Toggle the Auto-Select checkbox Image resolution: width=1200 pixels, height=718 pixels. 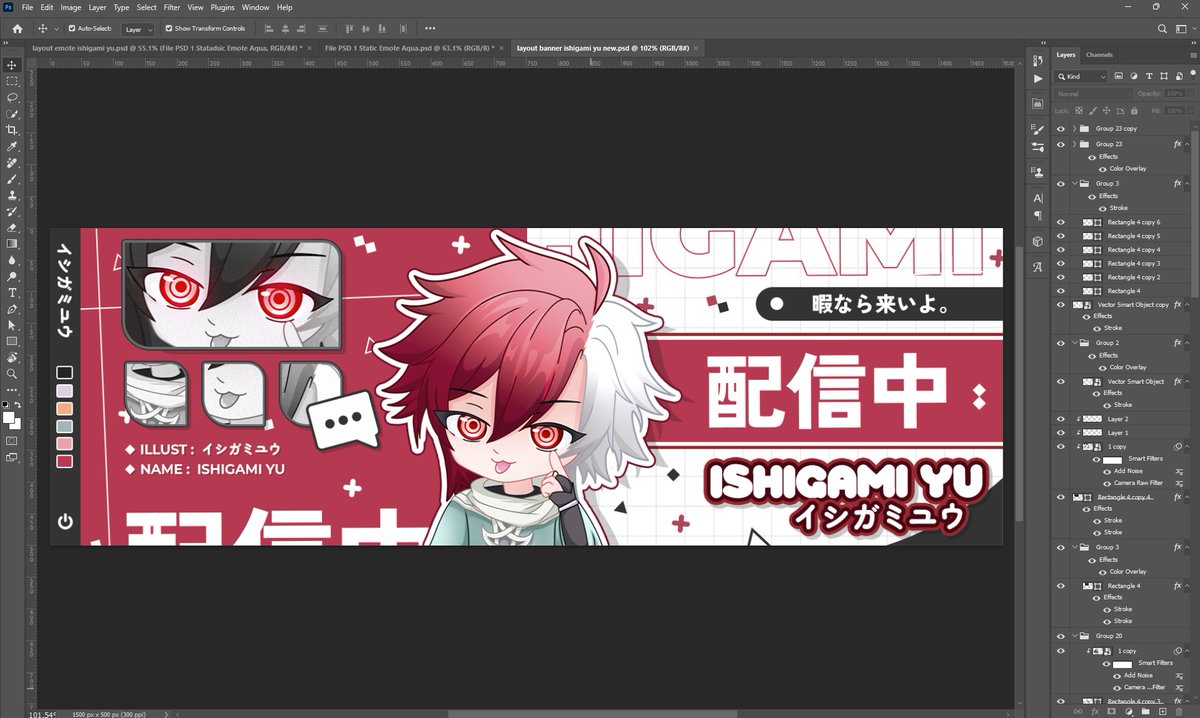[x=73, y=29]
